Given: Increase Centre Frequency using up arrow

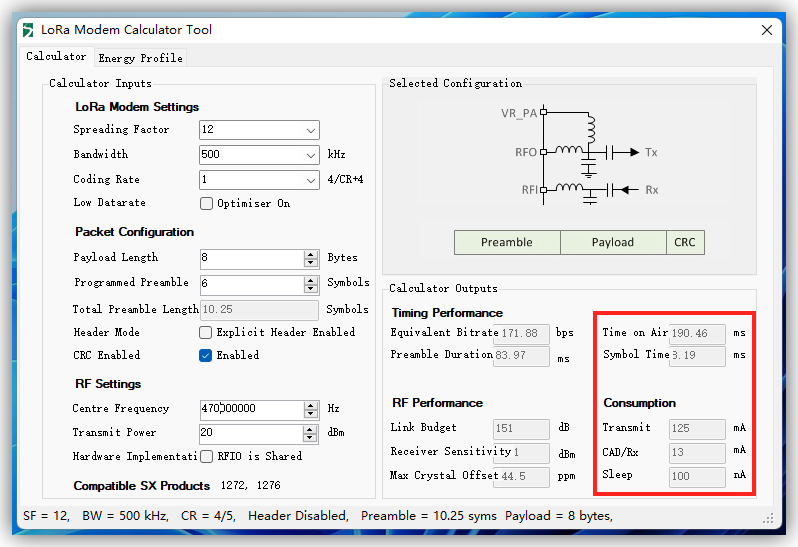Looking at the screenshot, I should point(311,405).
